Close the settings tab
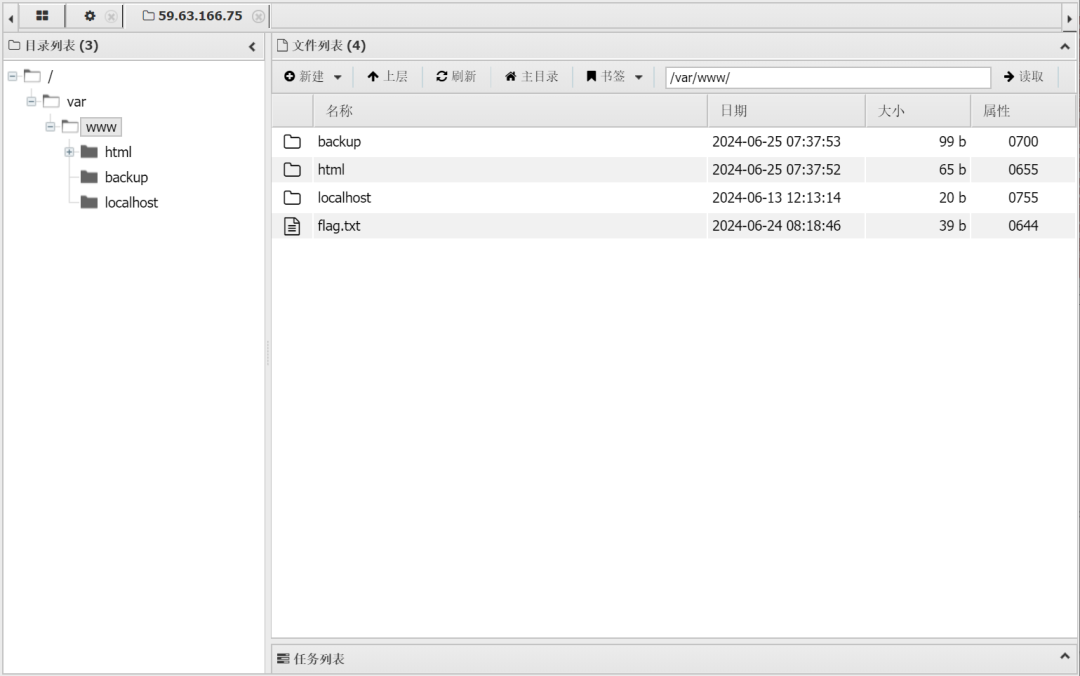This screenshot has height=676, width=1080. [x=111, y=16]
